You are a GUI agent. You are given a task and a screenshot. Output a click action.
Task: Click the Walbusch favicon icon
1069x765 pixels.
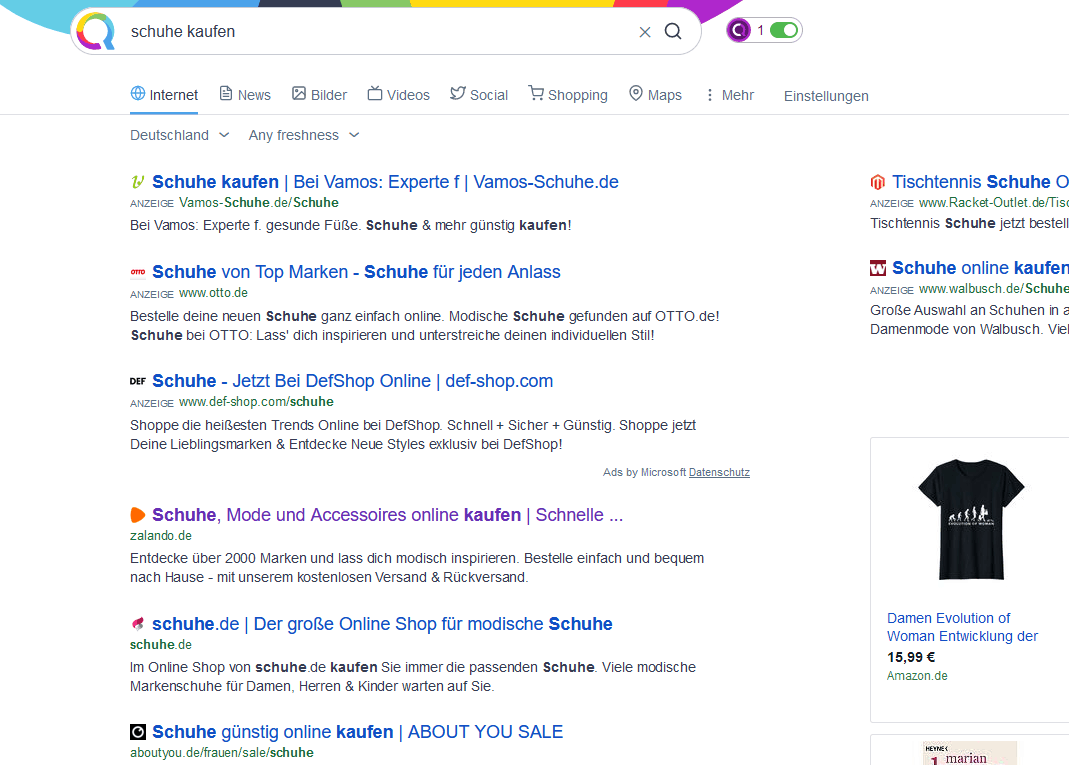[878, 268]
